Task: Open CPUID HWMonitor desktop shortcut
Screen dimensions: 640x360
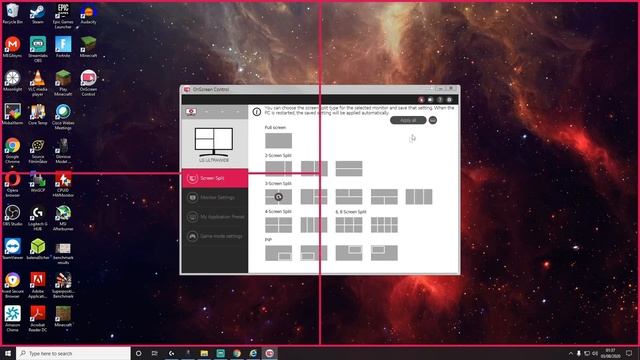Action: [63, 184]
